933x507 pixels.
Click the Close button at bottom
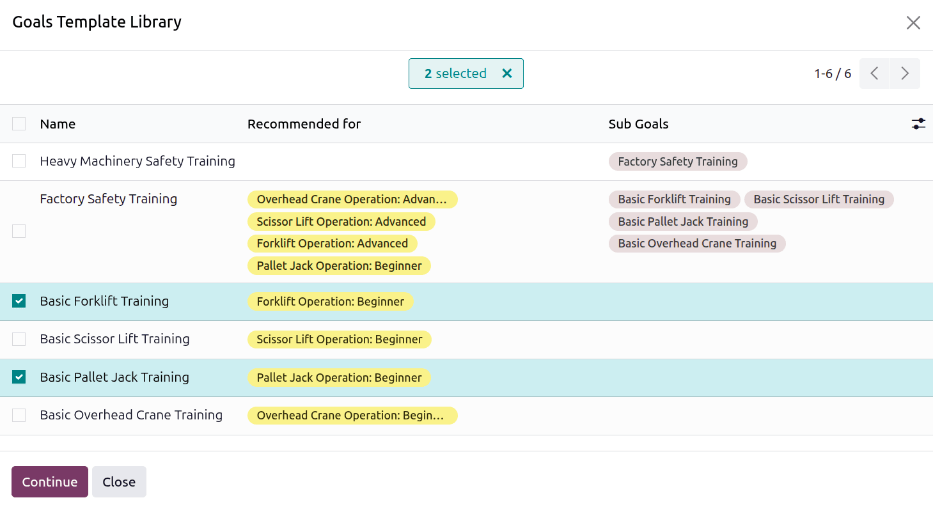[119, 482]
